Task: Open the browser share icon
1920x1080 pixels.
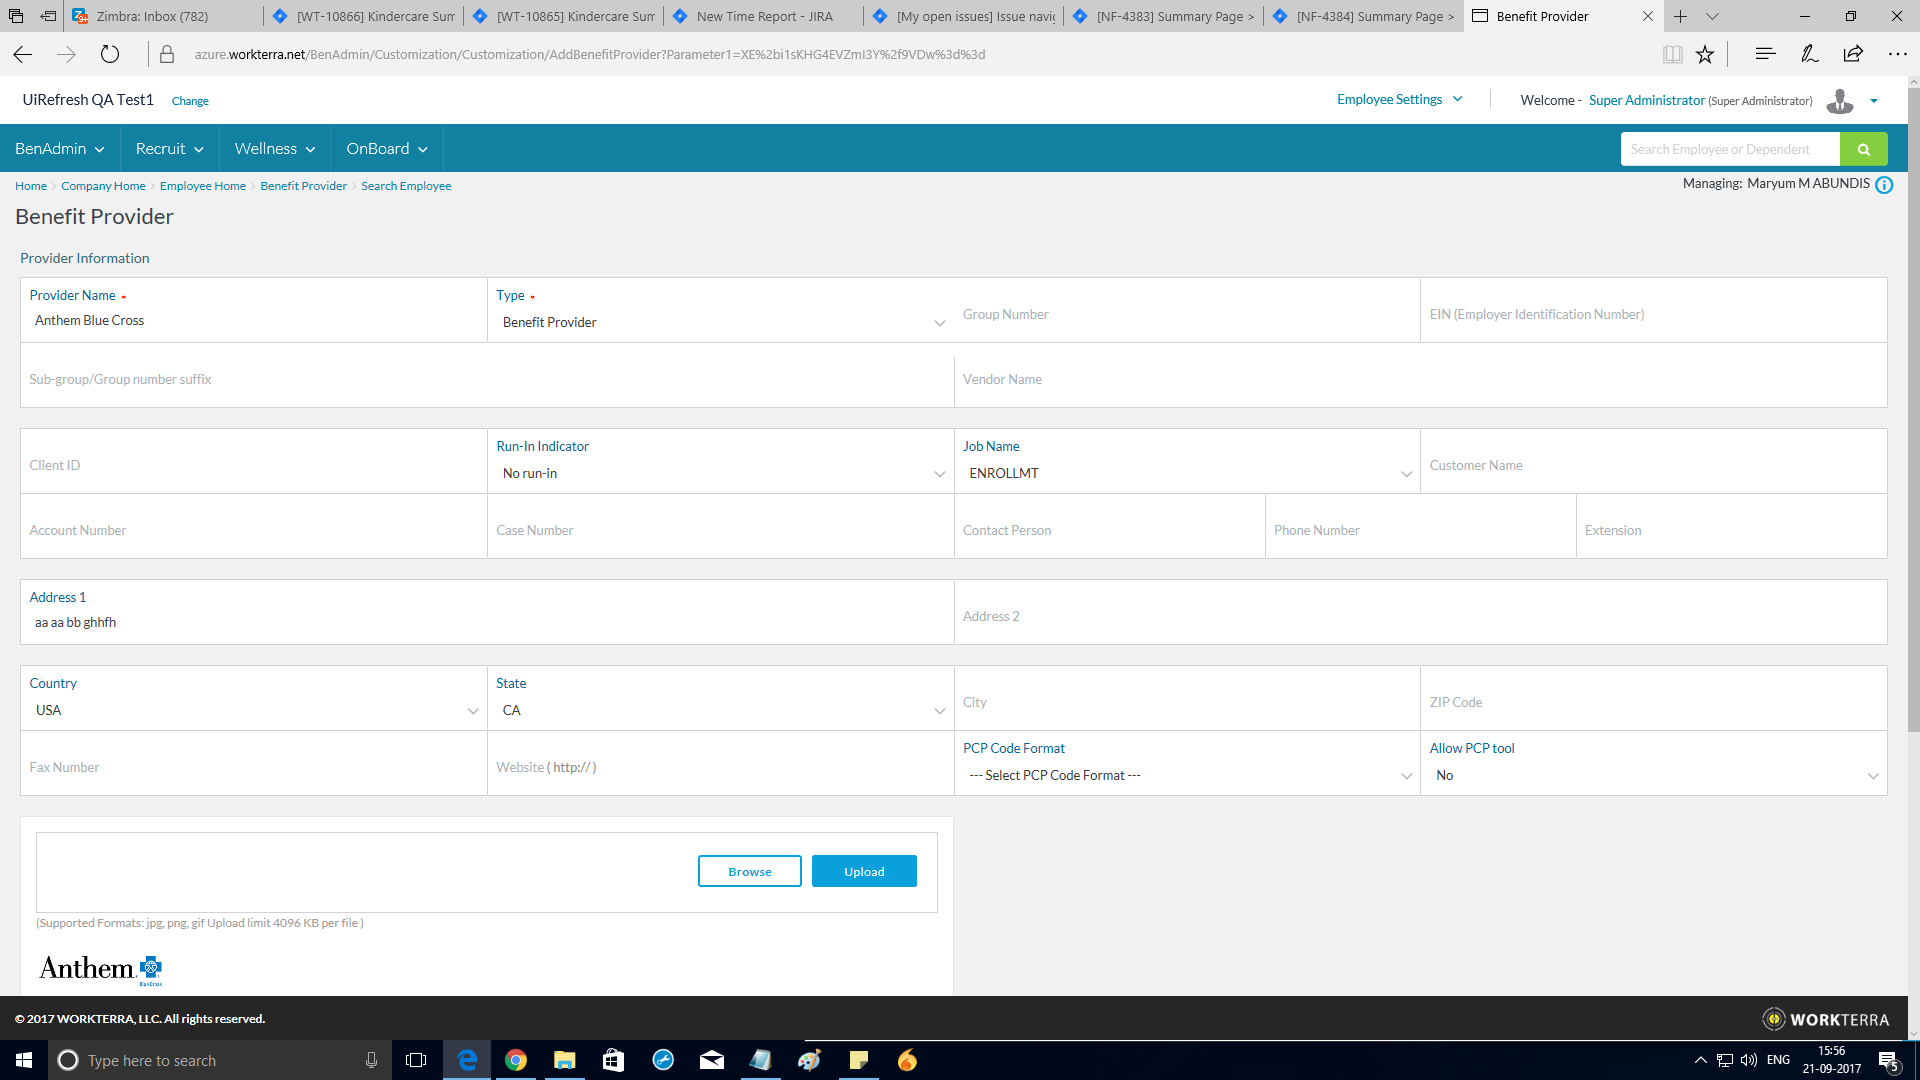Action: [1853, 55]
